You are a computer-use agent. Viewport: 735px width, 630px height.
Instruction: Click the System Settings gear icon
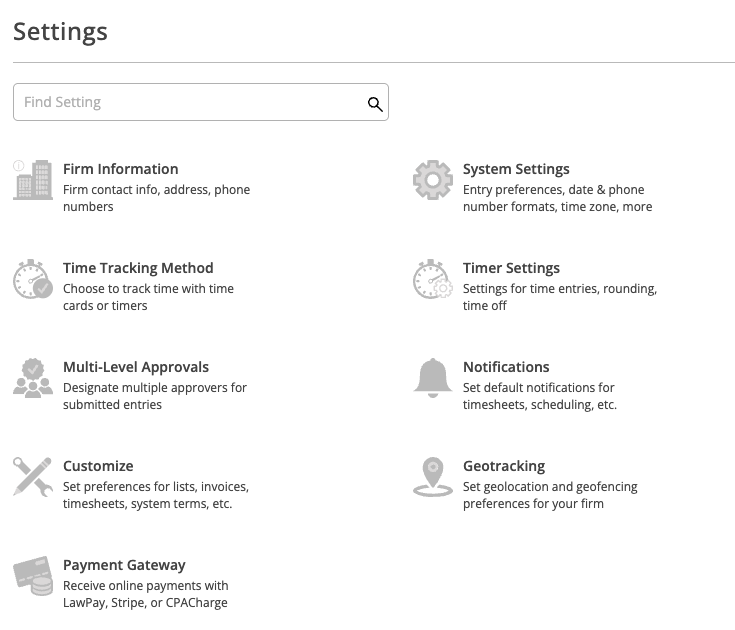[433, 180]
